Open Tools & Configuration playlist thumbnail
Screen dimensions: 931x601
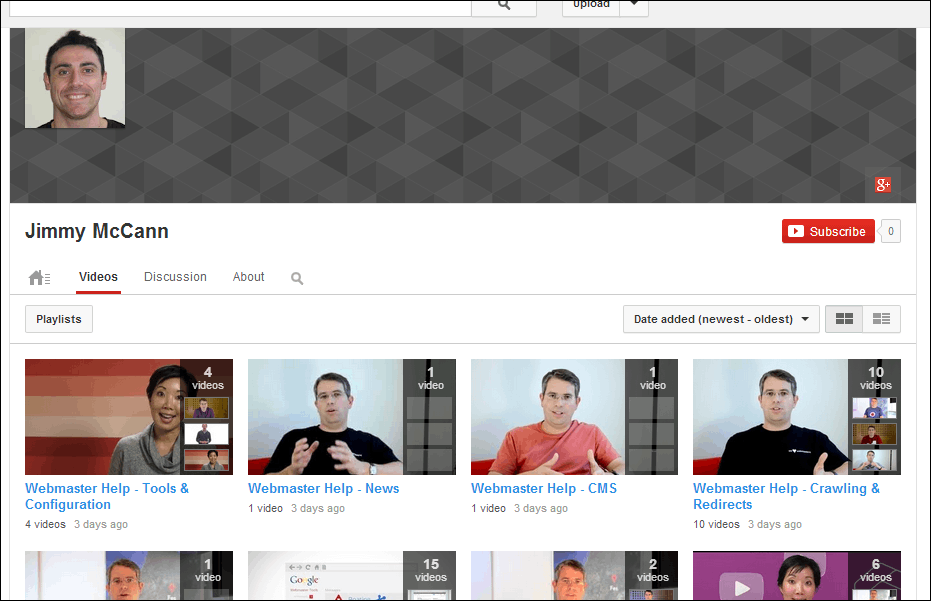pyautogui.click(x=129, y=416)
